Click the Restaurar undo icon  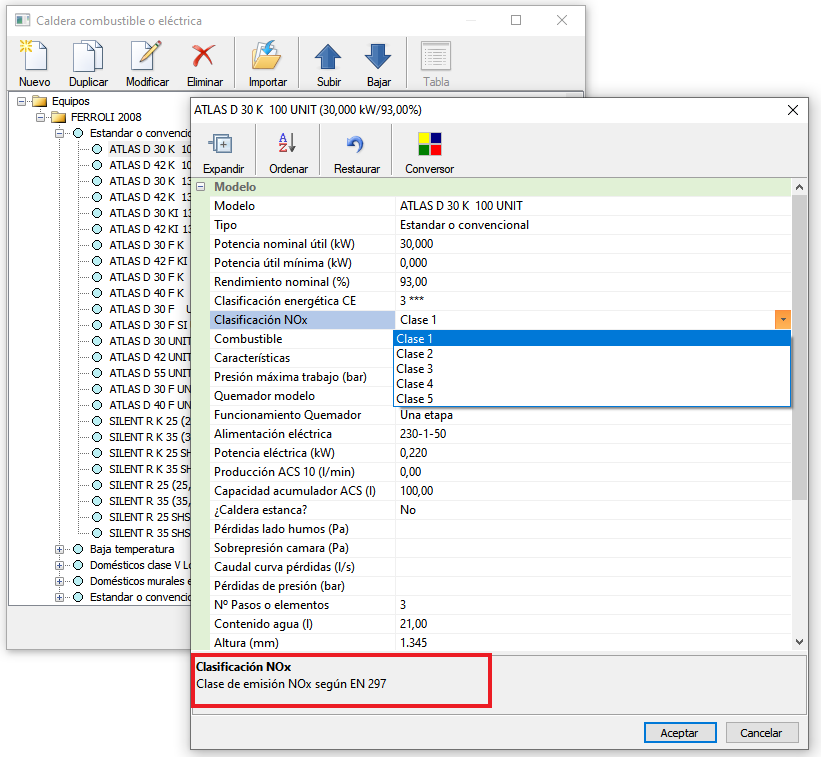click(356, 143)
